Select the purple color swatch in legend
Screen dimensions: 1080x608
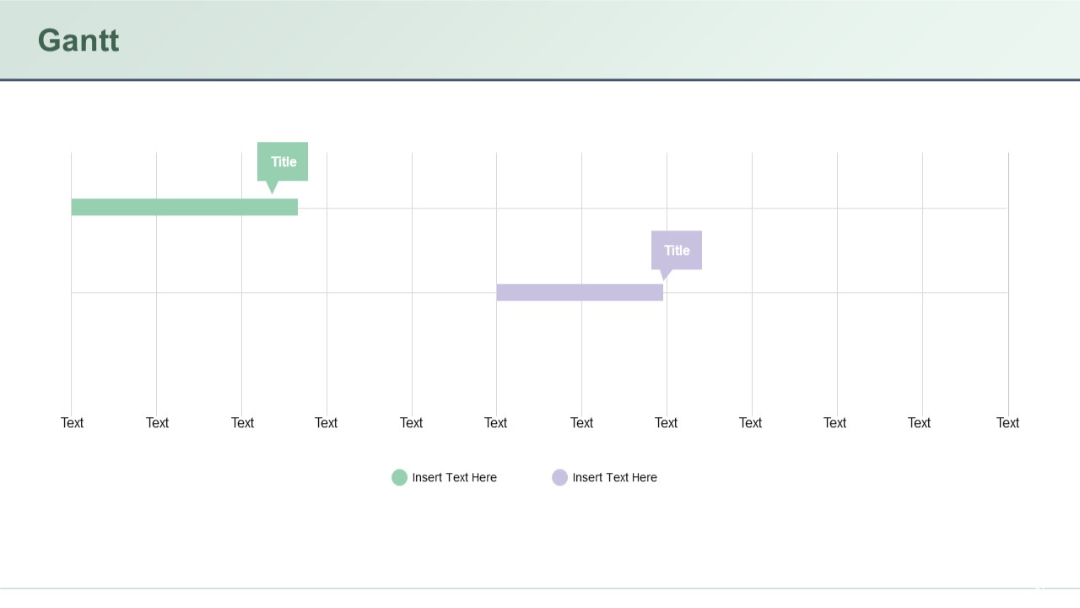560,477
